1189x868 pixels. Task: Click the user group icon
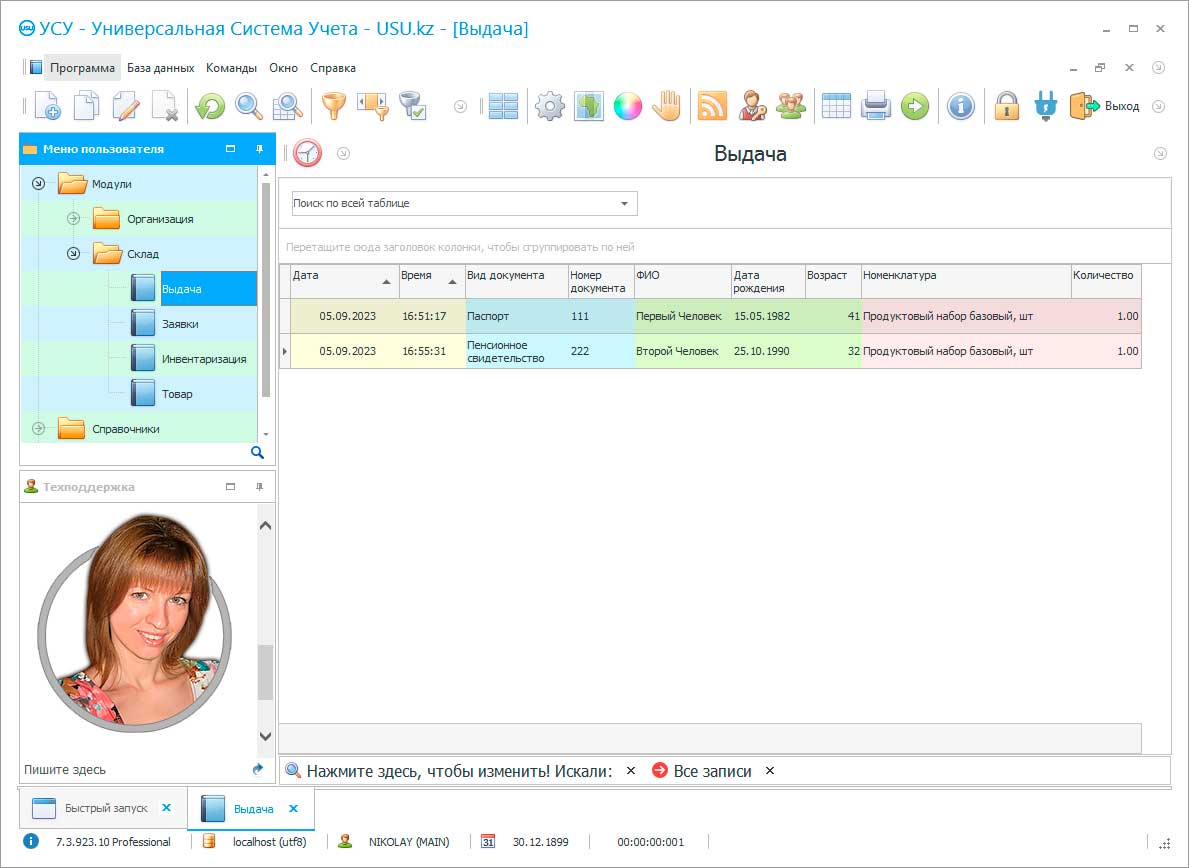[791, 106]
